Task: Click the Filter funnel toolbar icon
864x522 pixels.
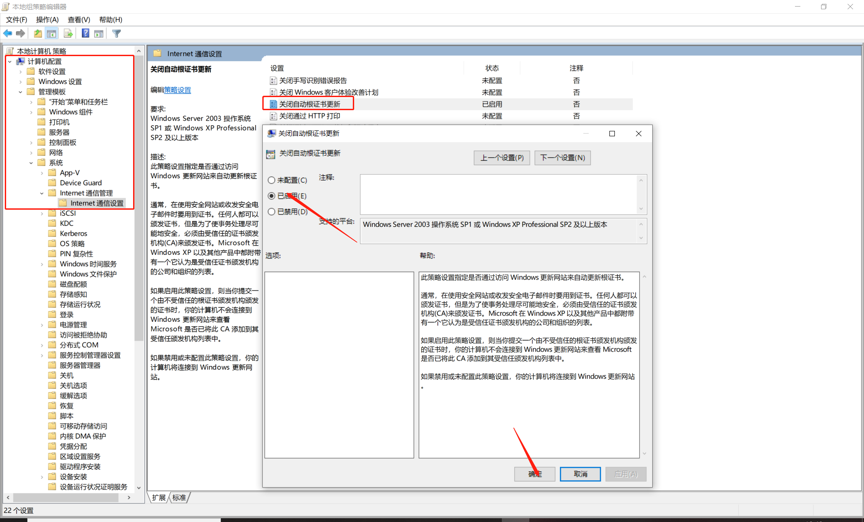Action: coord(116,34)
